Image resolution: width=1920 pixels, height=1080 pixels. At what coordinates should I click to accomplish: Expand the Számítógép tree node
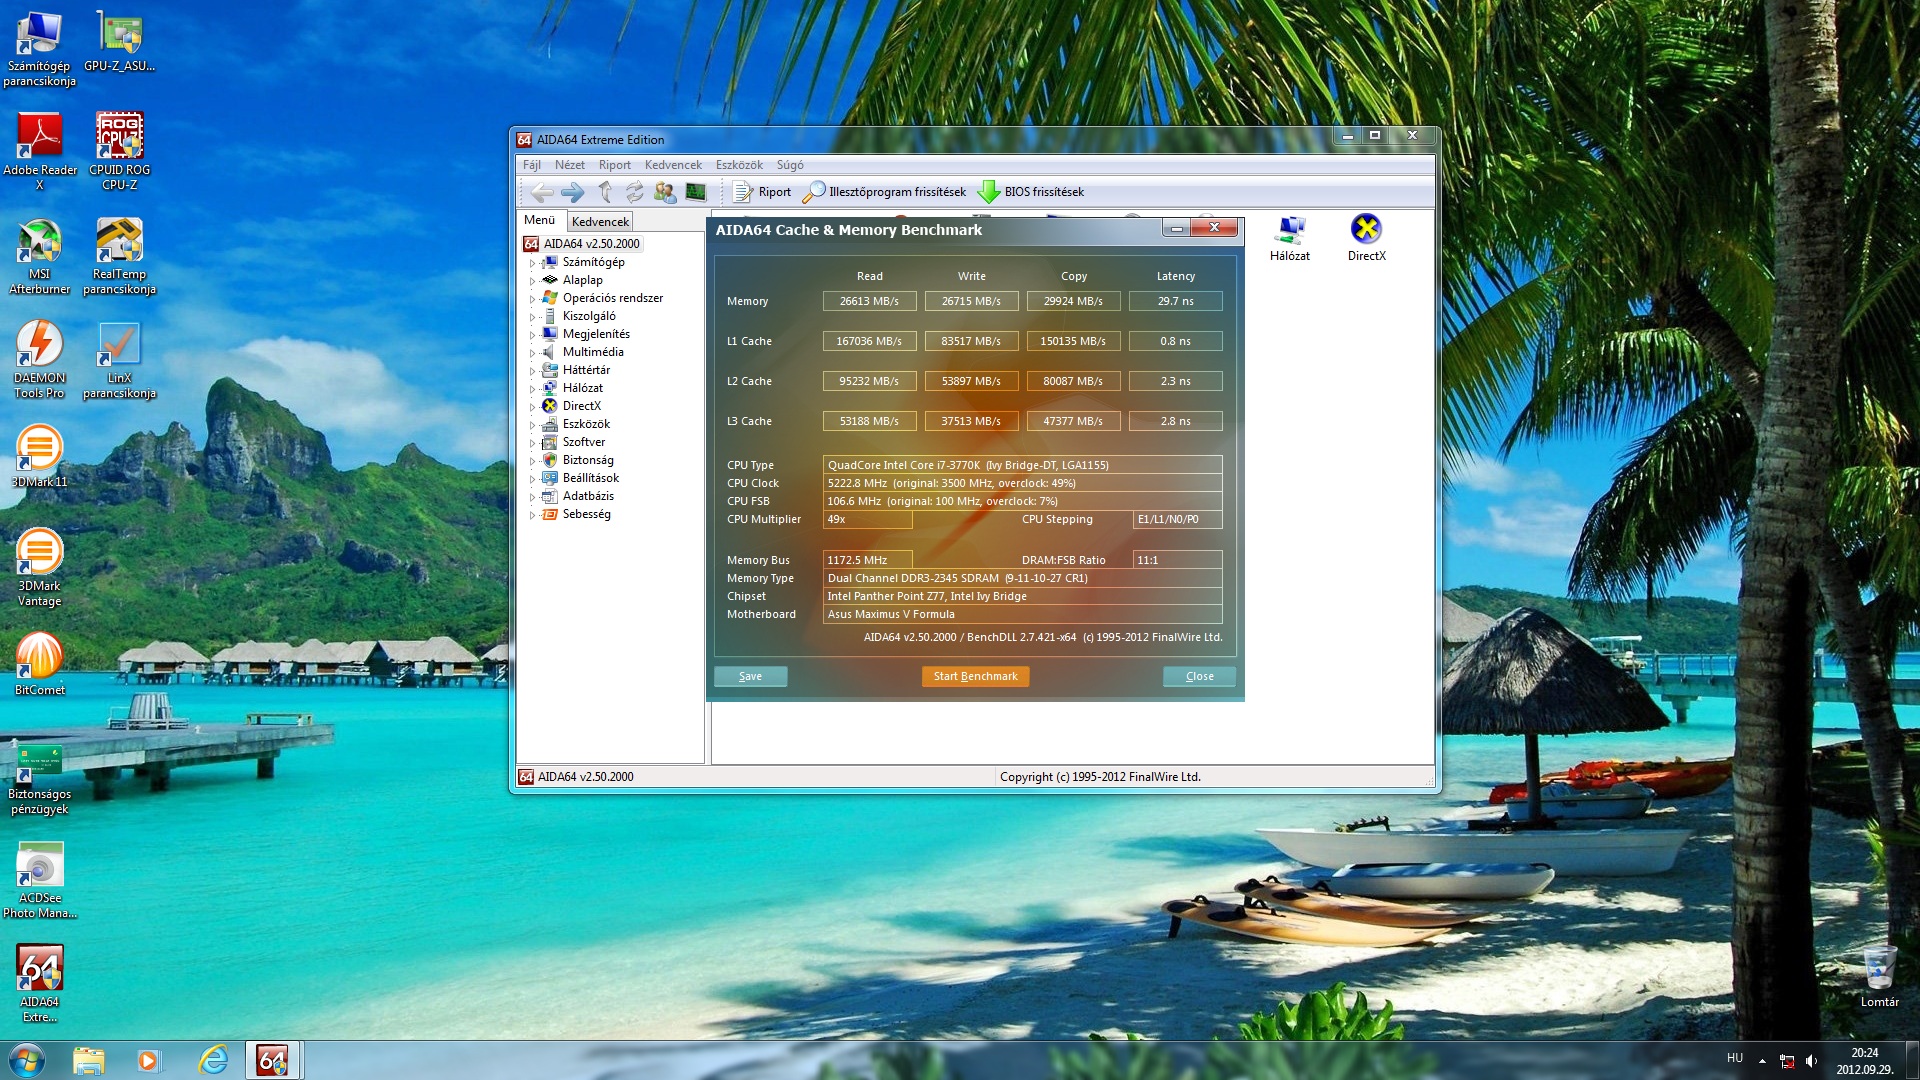(532, 263)
